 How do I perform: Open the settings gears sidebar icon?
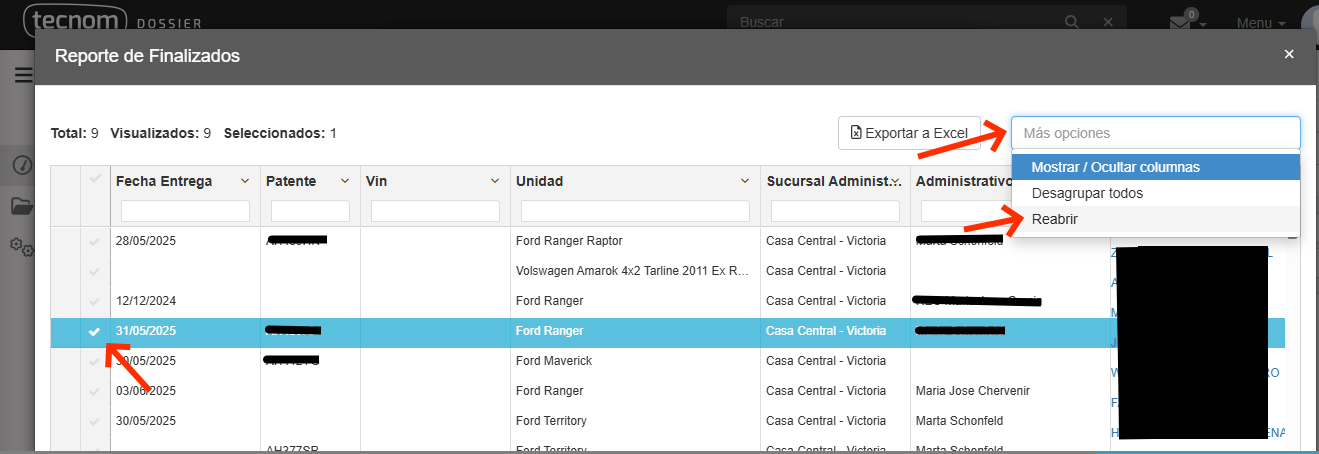pyautogui.click(x=22, y=246)
